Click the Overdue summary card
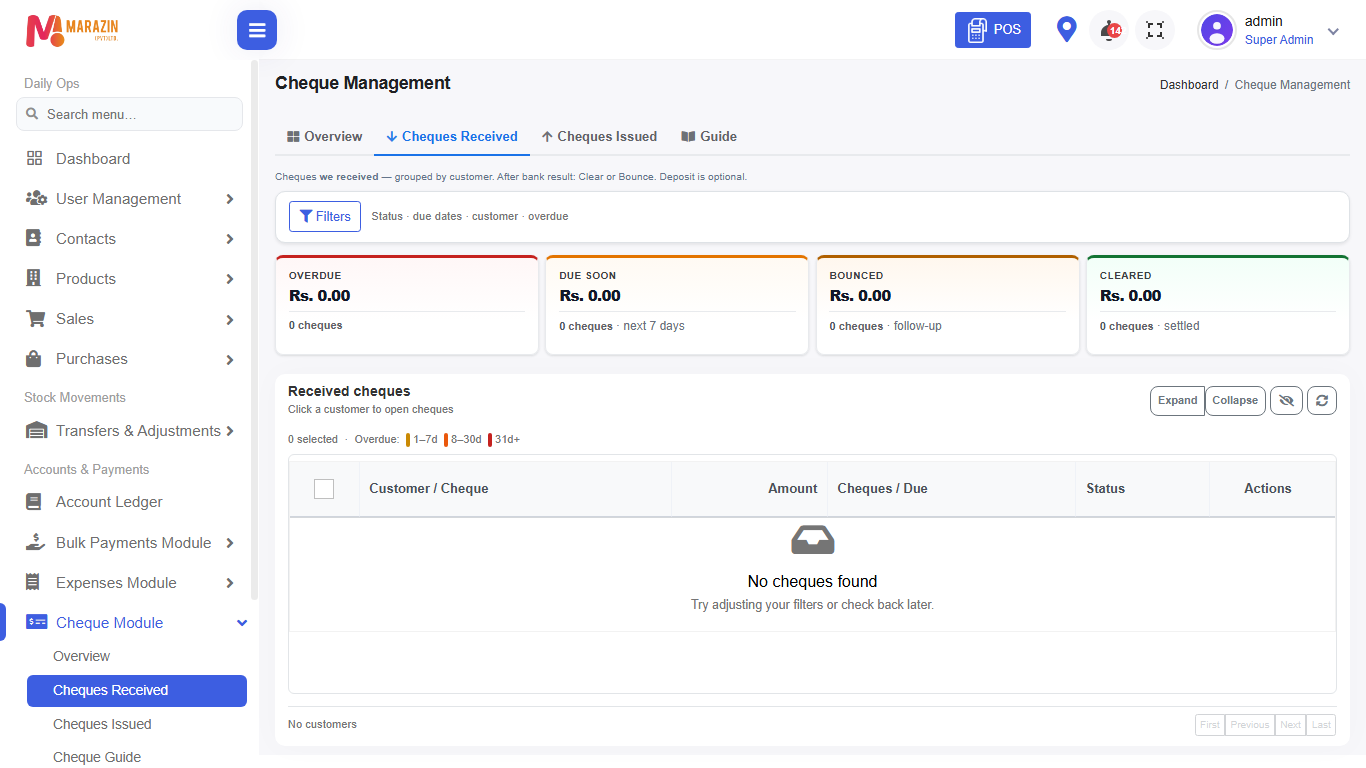 (x=407, y=305)
